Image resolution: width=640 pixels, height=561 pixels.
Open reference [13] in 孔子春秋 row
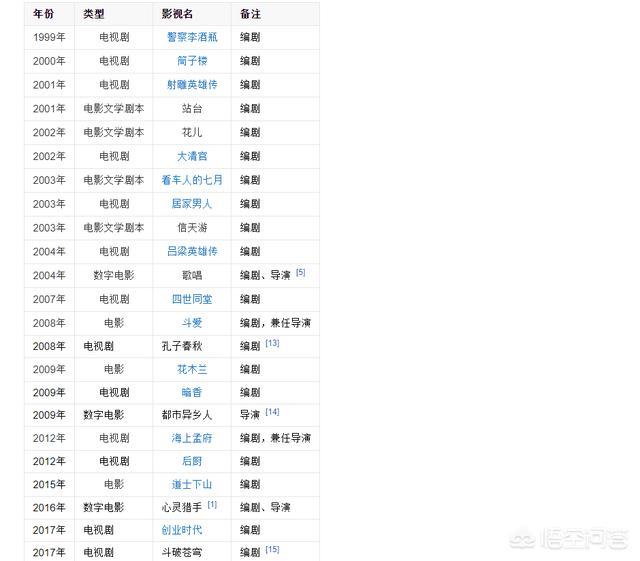pyautogui.click(x=272, y=343)
